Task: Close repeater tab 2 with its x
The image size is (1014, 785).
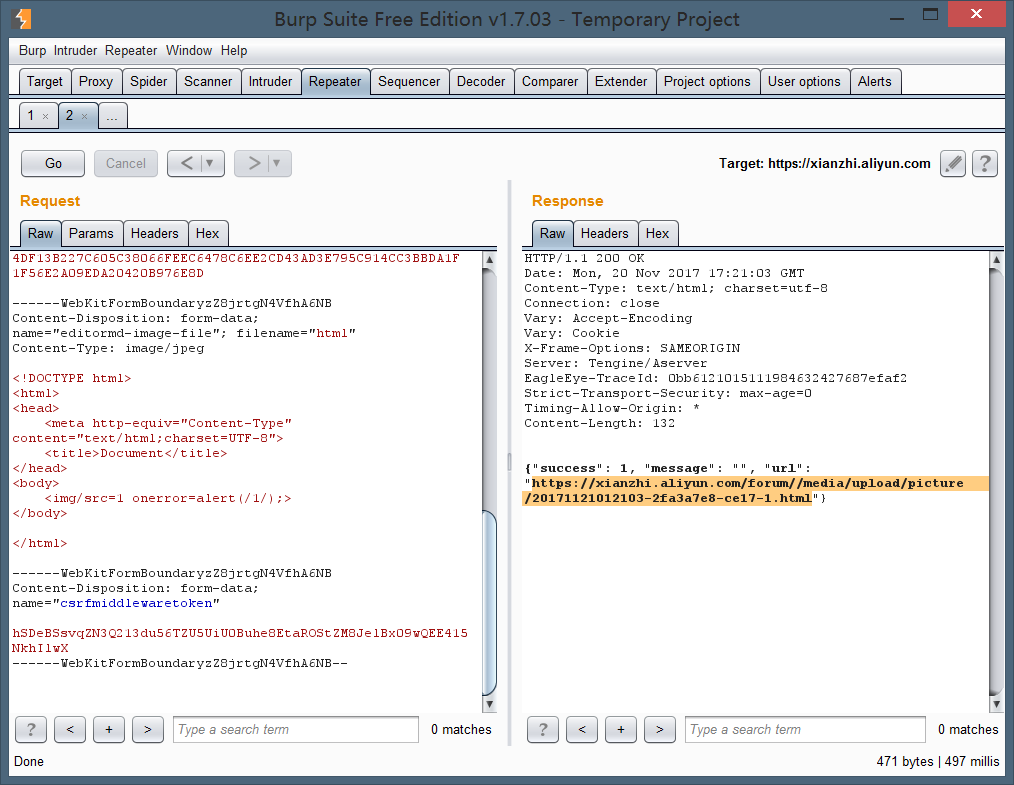Action: coord(84,116)
